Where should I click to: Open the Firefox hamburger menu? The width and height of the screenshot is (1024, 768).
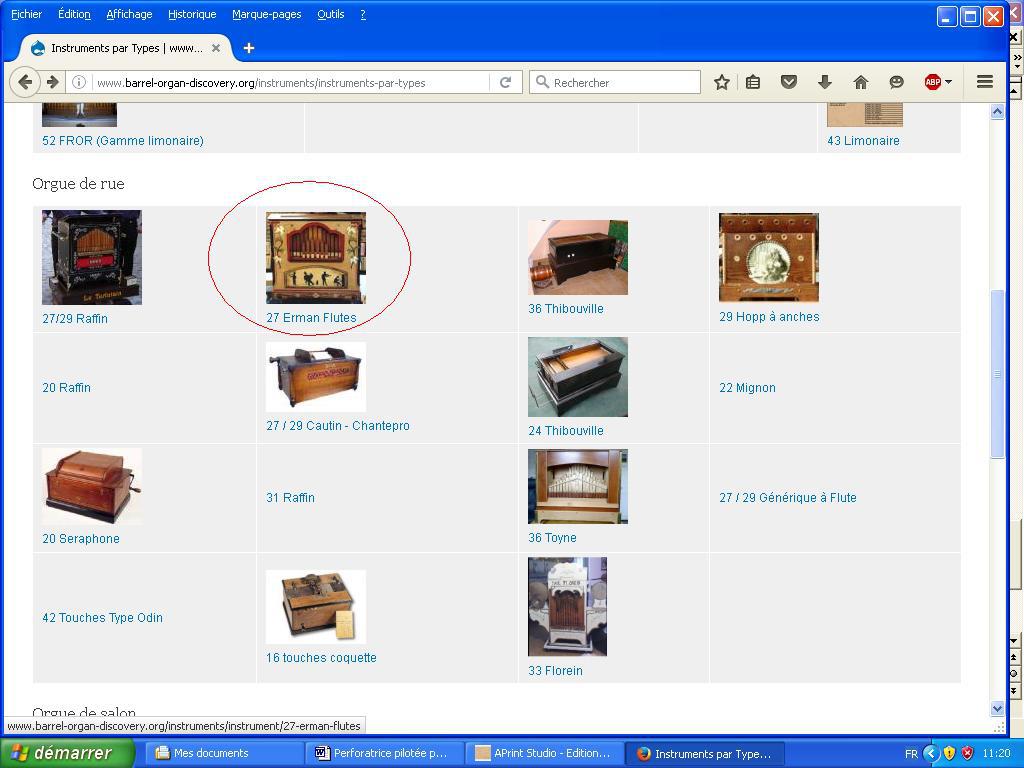(x=984, y=83)
